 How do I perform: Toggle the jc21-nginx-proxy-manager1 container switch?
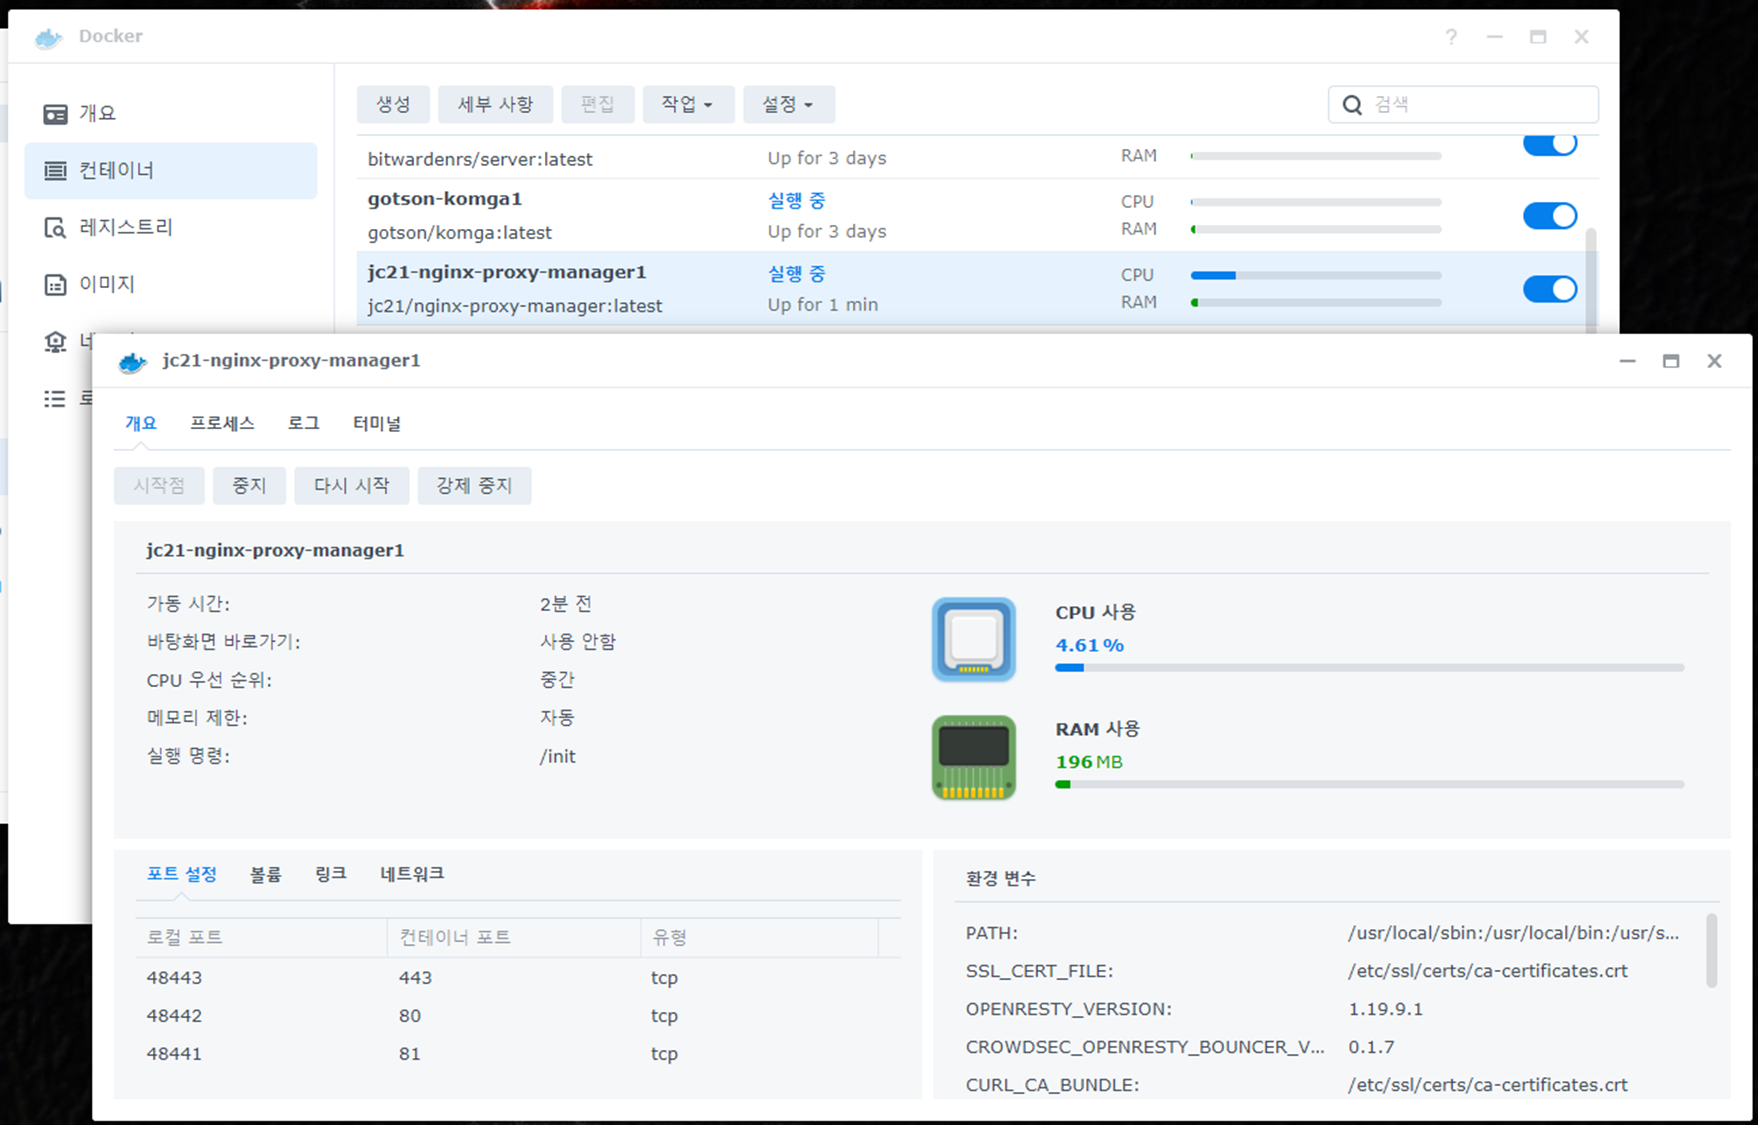(1550, 289)
